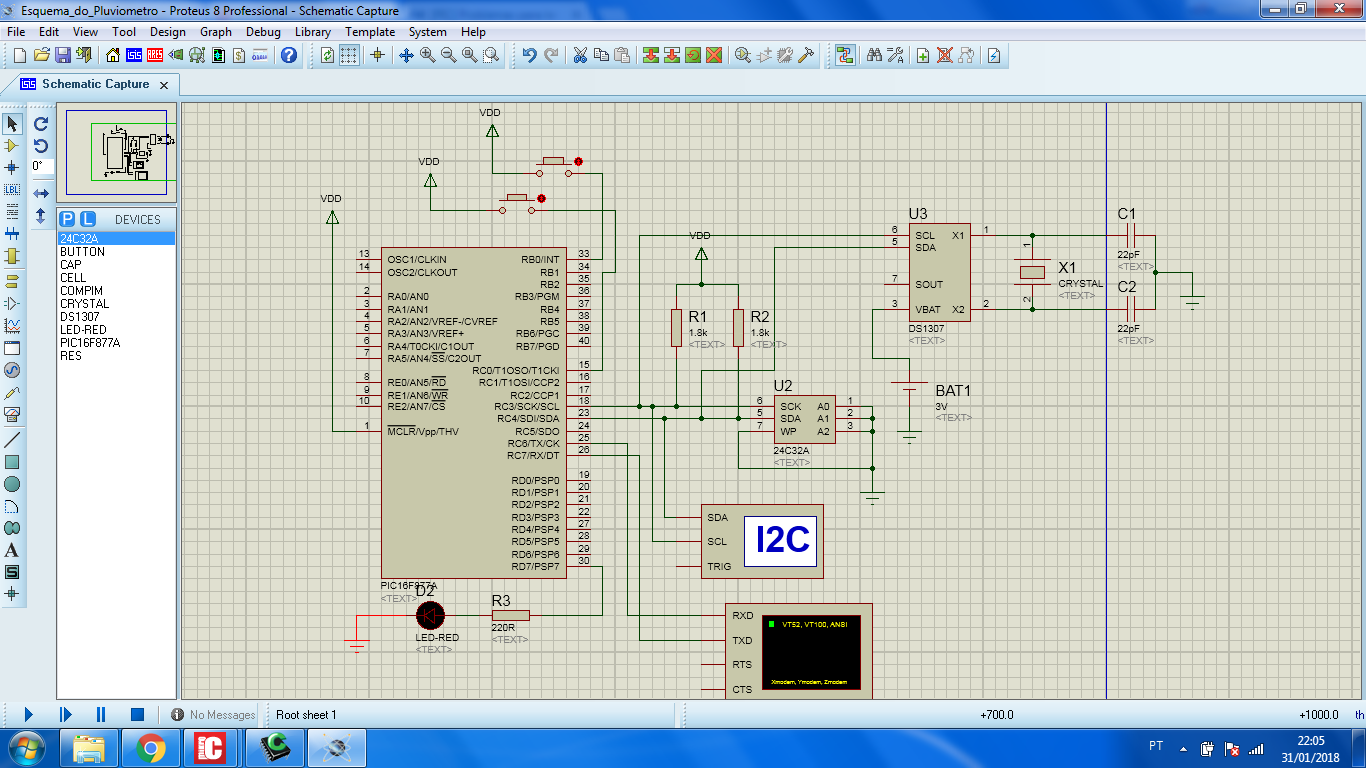1366x768 pixels.
Task: Click the No Messages status indicator
Action: [x=213, y=715]
